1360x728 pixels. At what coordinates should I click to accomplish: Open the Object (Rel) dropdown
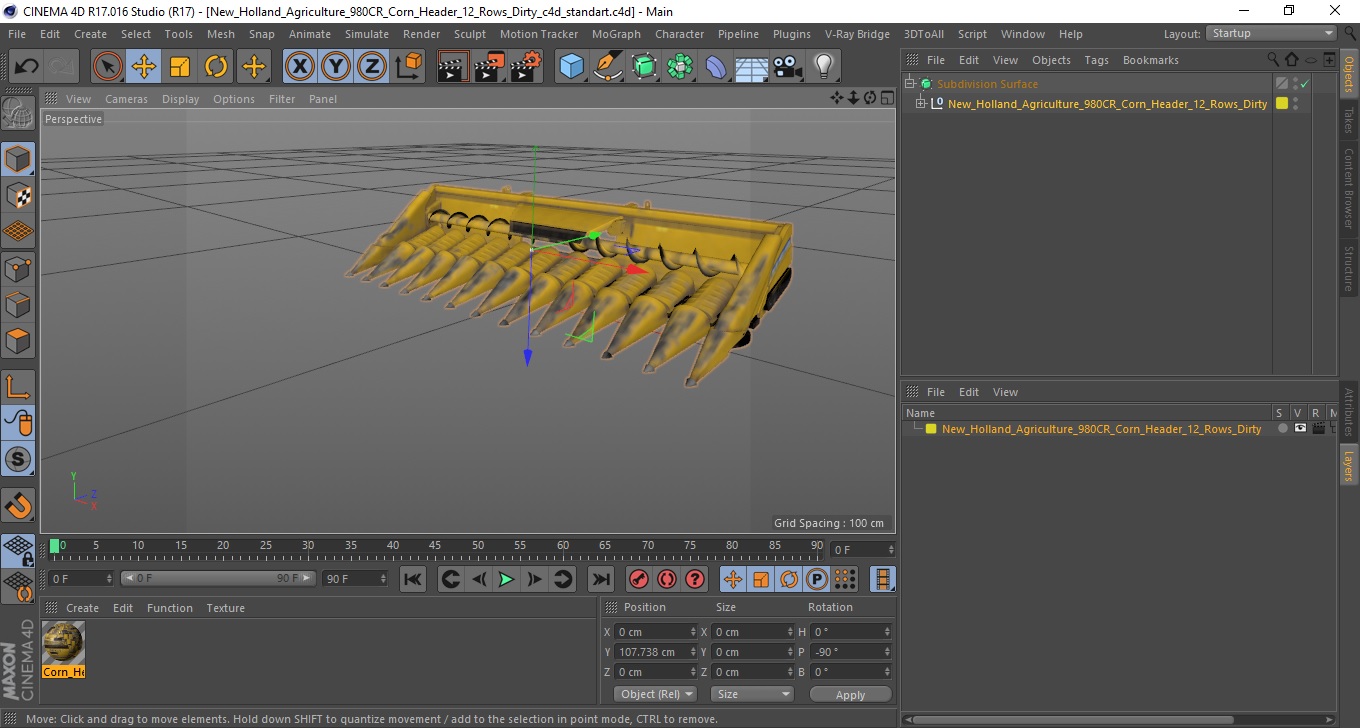[656, 694]
